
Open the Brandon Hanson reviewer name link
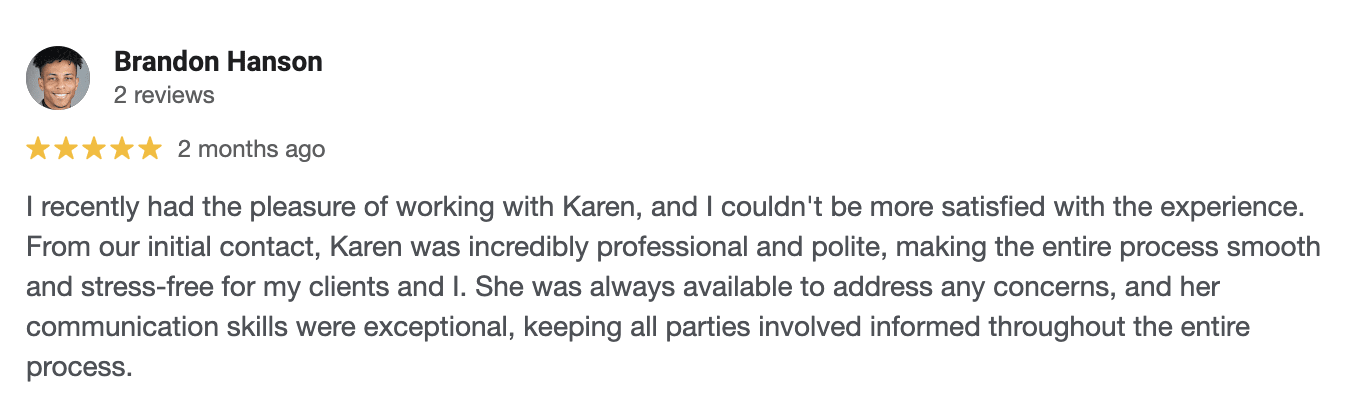coord(218,62)
